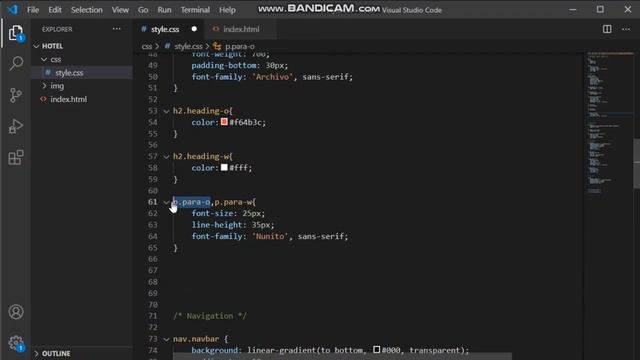Click p.para-o symbol icon in breadcrumb

coord(217,47)
